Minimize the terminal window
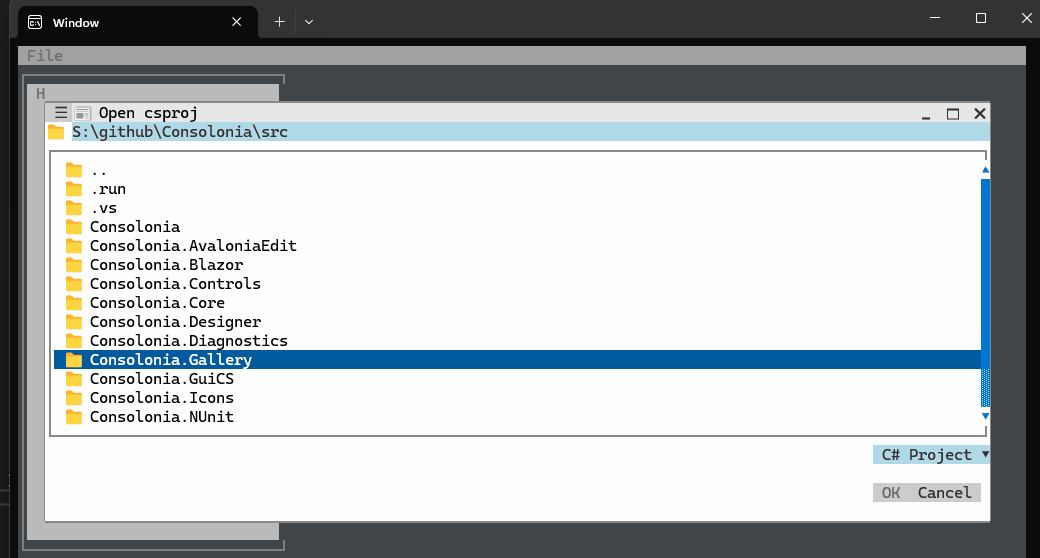Screen dimensions: 1040x558 click(x=935, y=18)
